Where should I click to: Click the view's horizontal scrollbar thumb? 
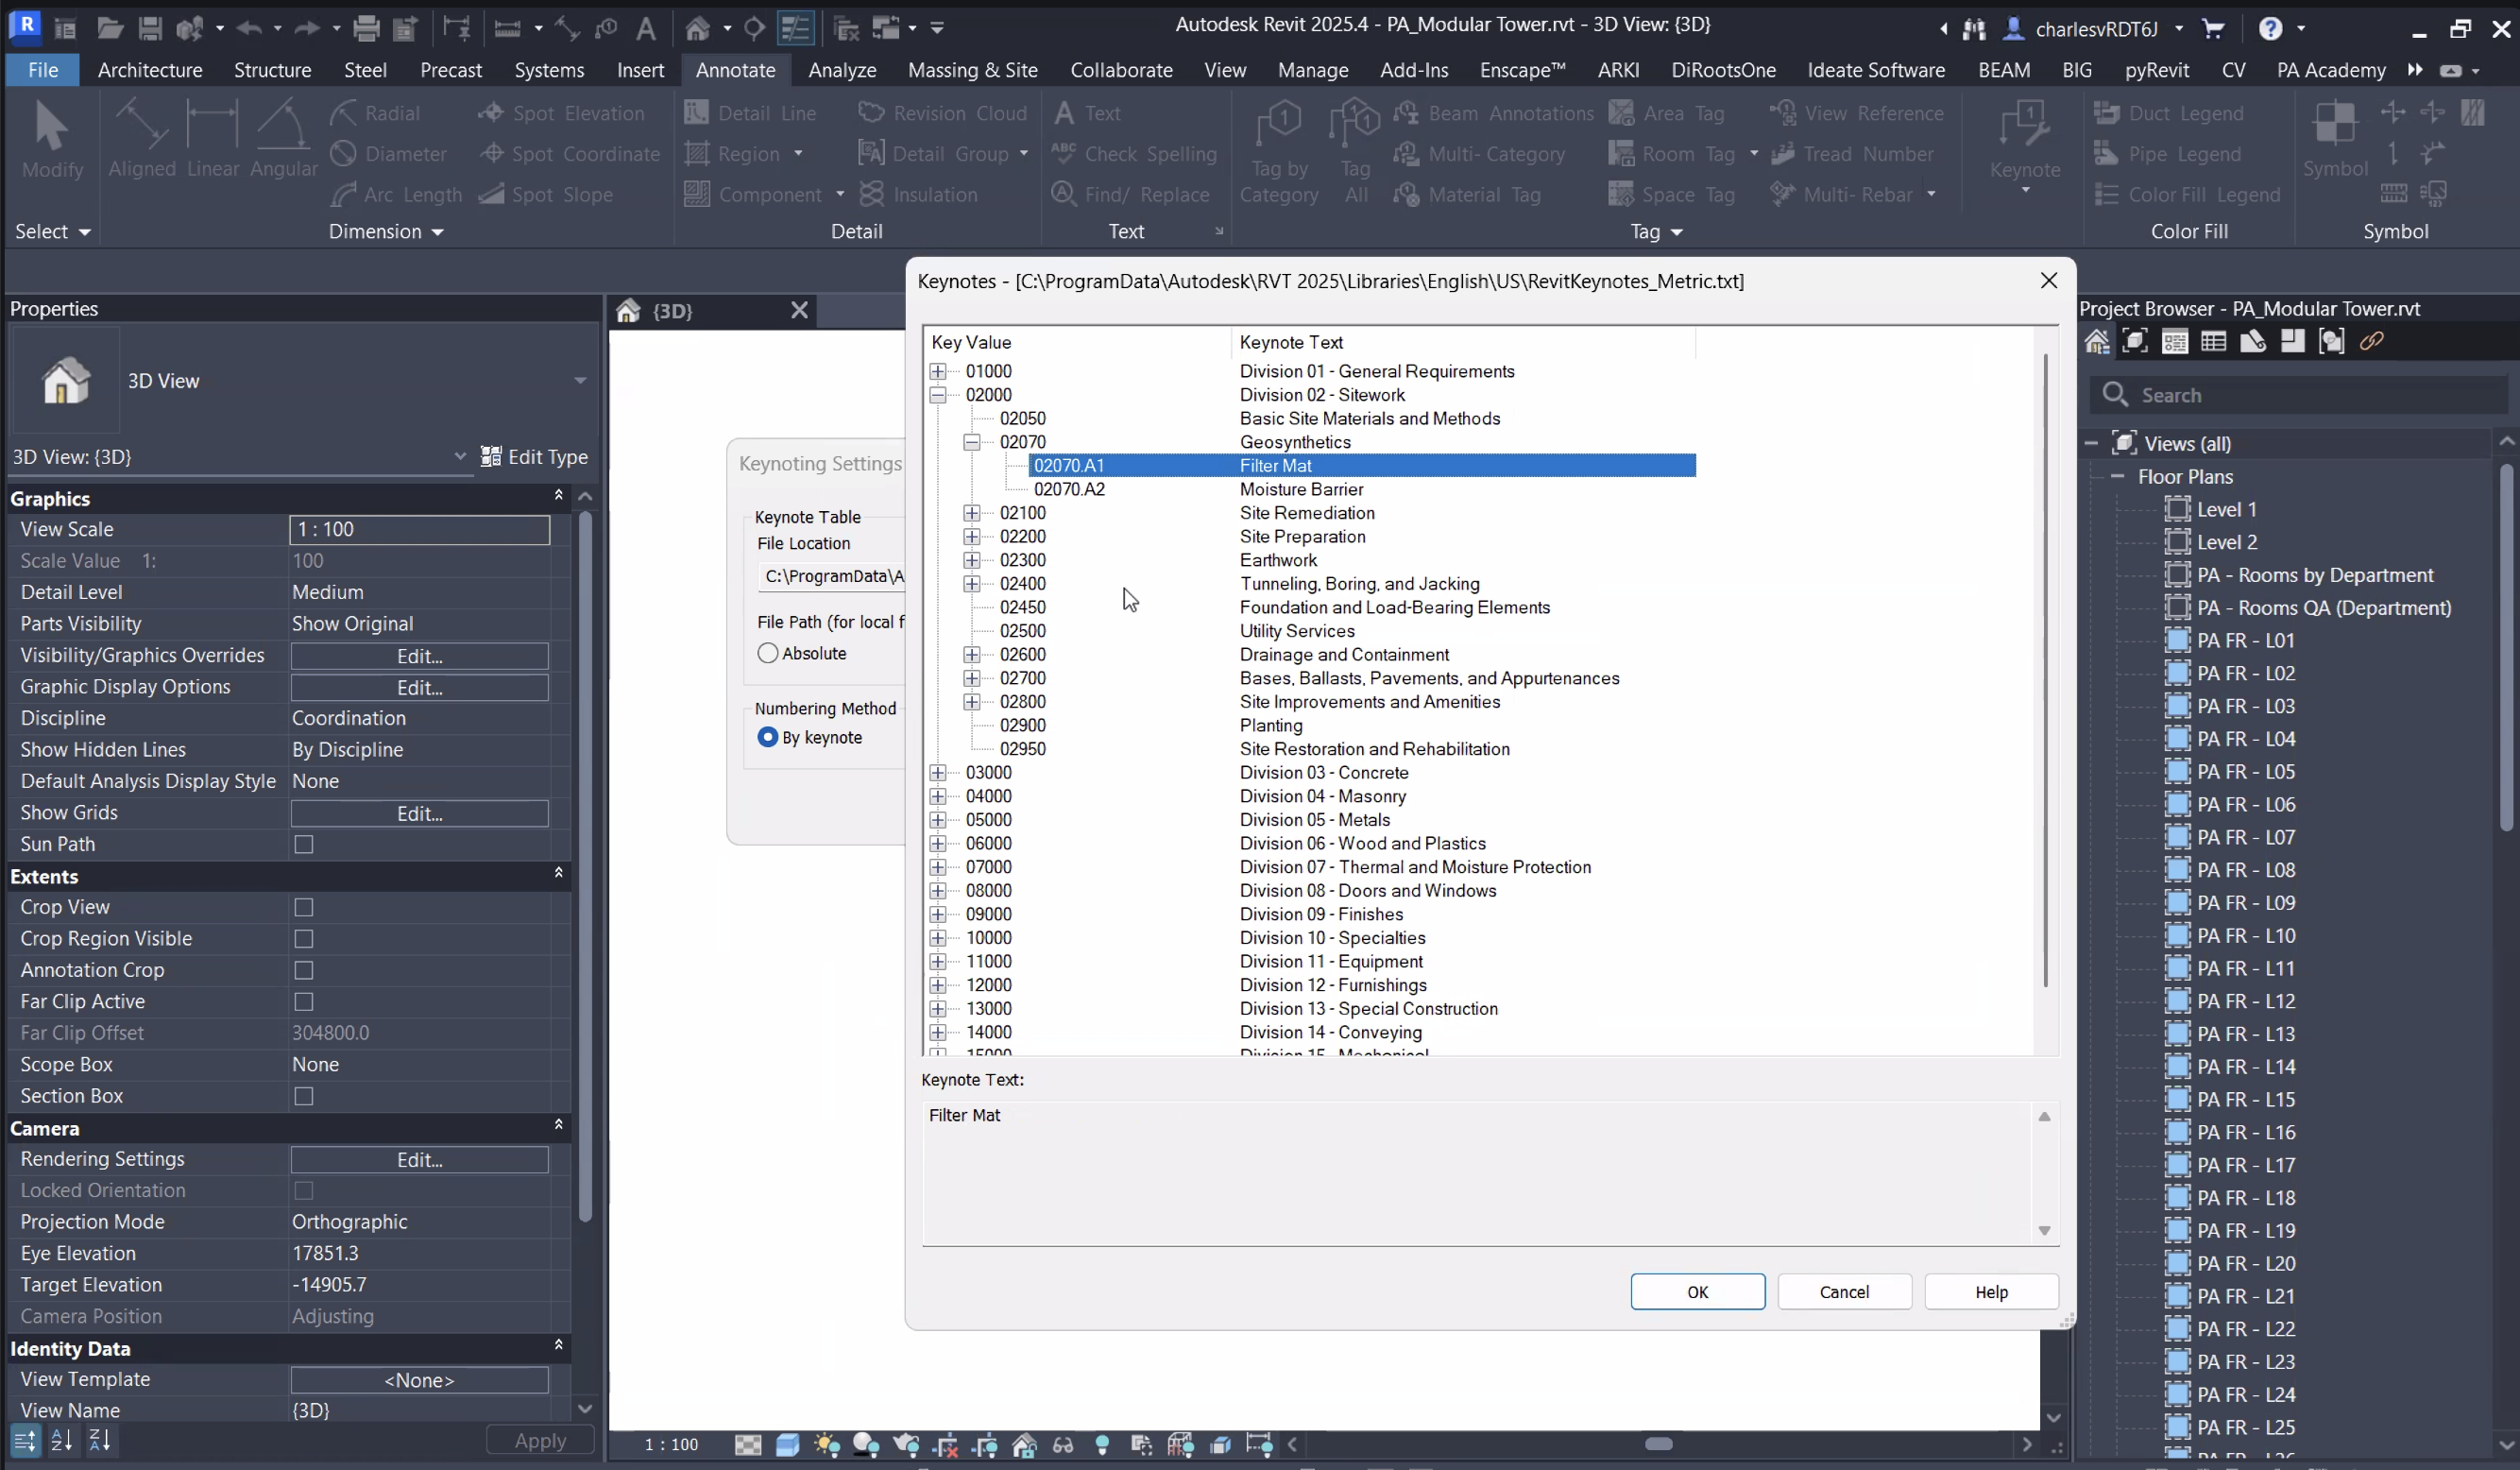[x=1658, y=1445]
